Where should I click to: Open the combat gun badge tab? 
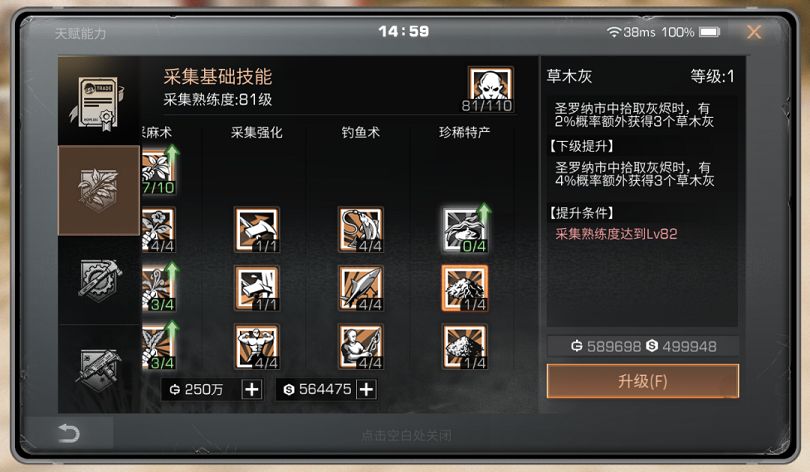pos(99,369)
